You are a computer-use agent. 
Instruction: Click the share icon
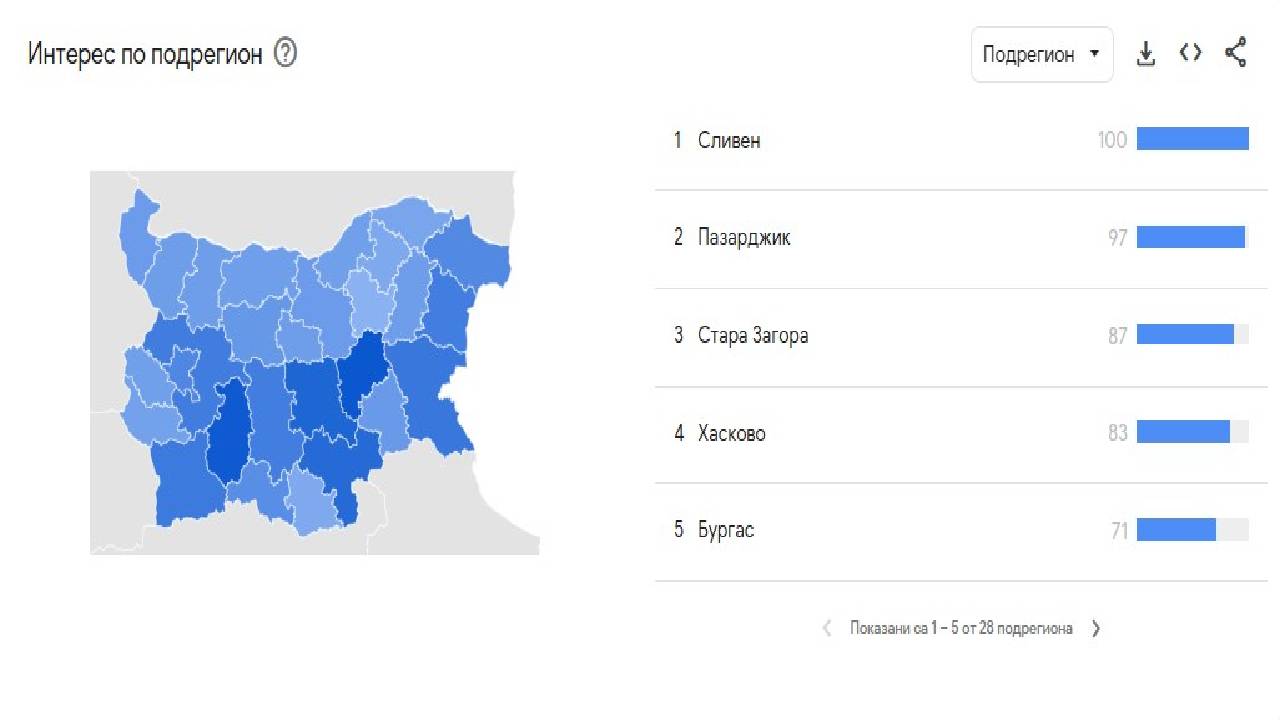(1236, 51)
